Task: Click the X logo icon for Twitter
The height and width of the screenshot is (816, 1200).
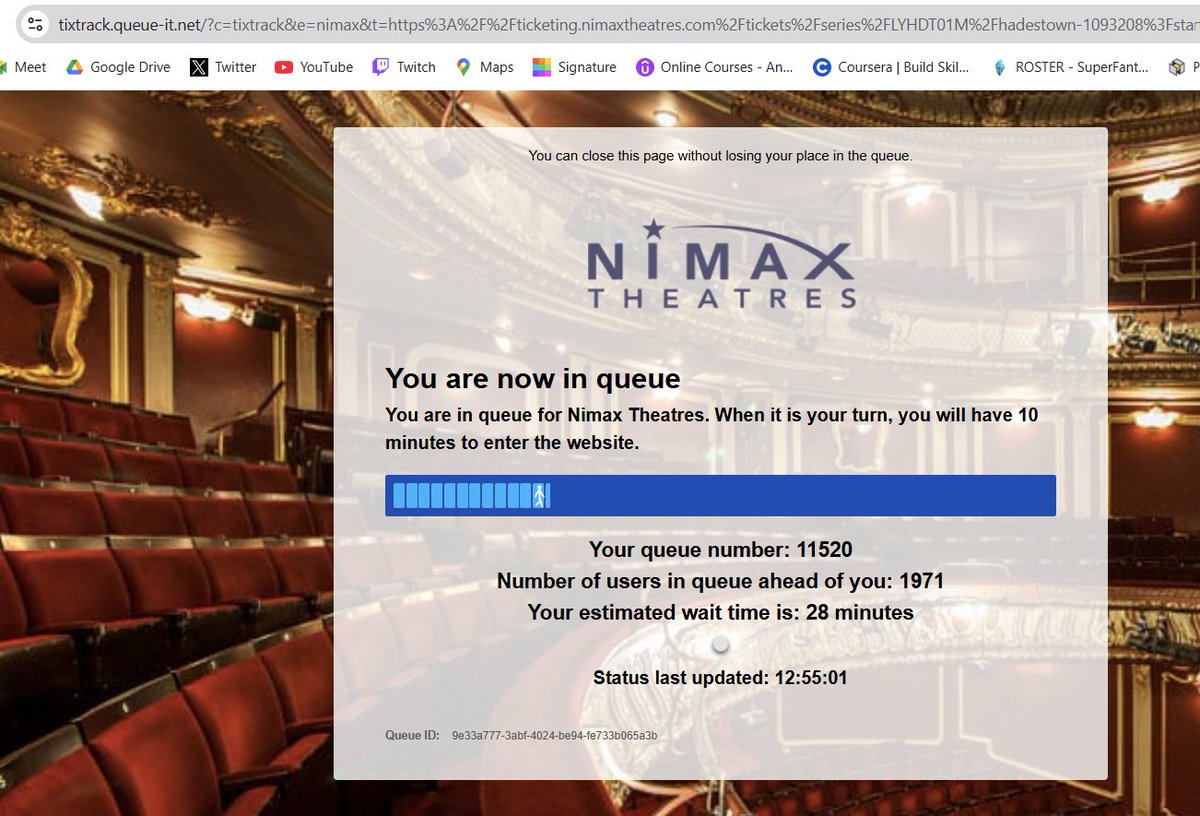Action: 199,67
